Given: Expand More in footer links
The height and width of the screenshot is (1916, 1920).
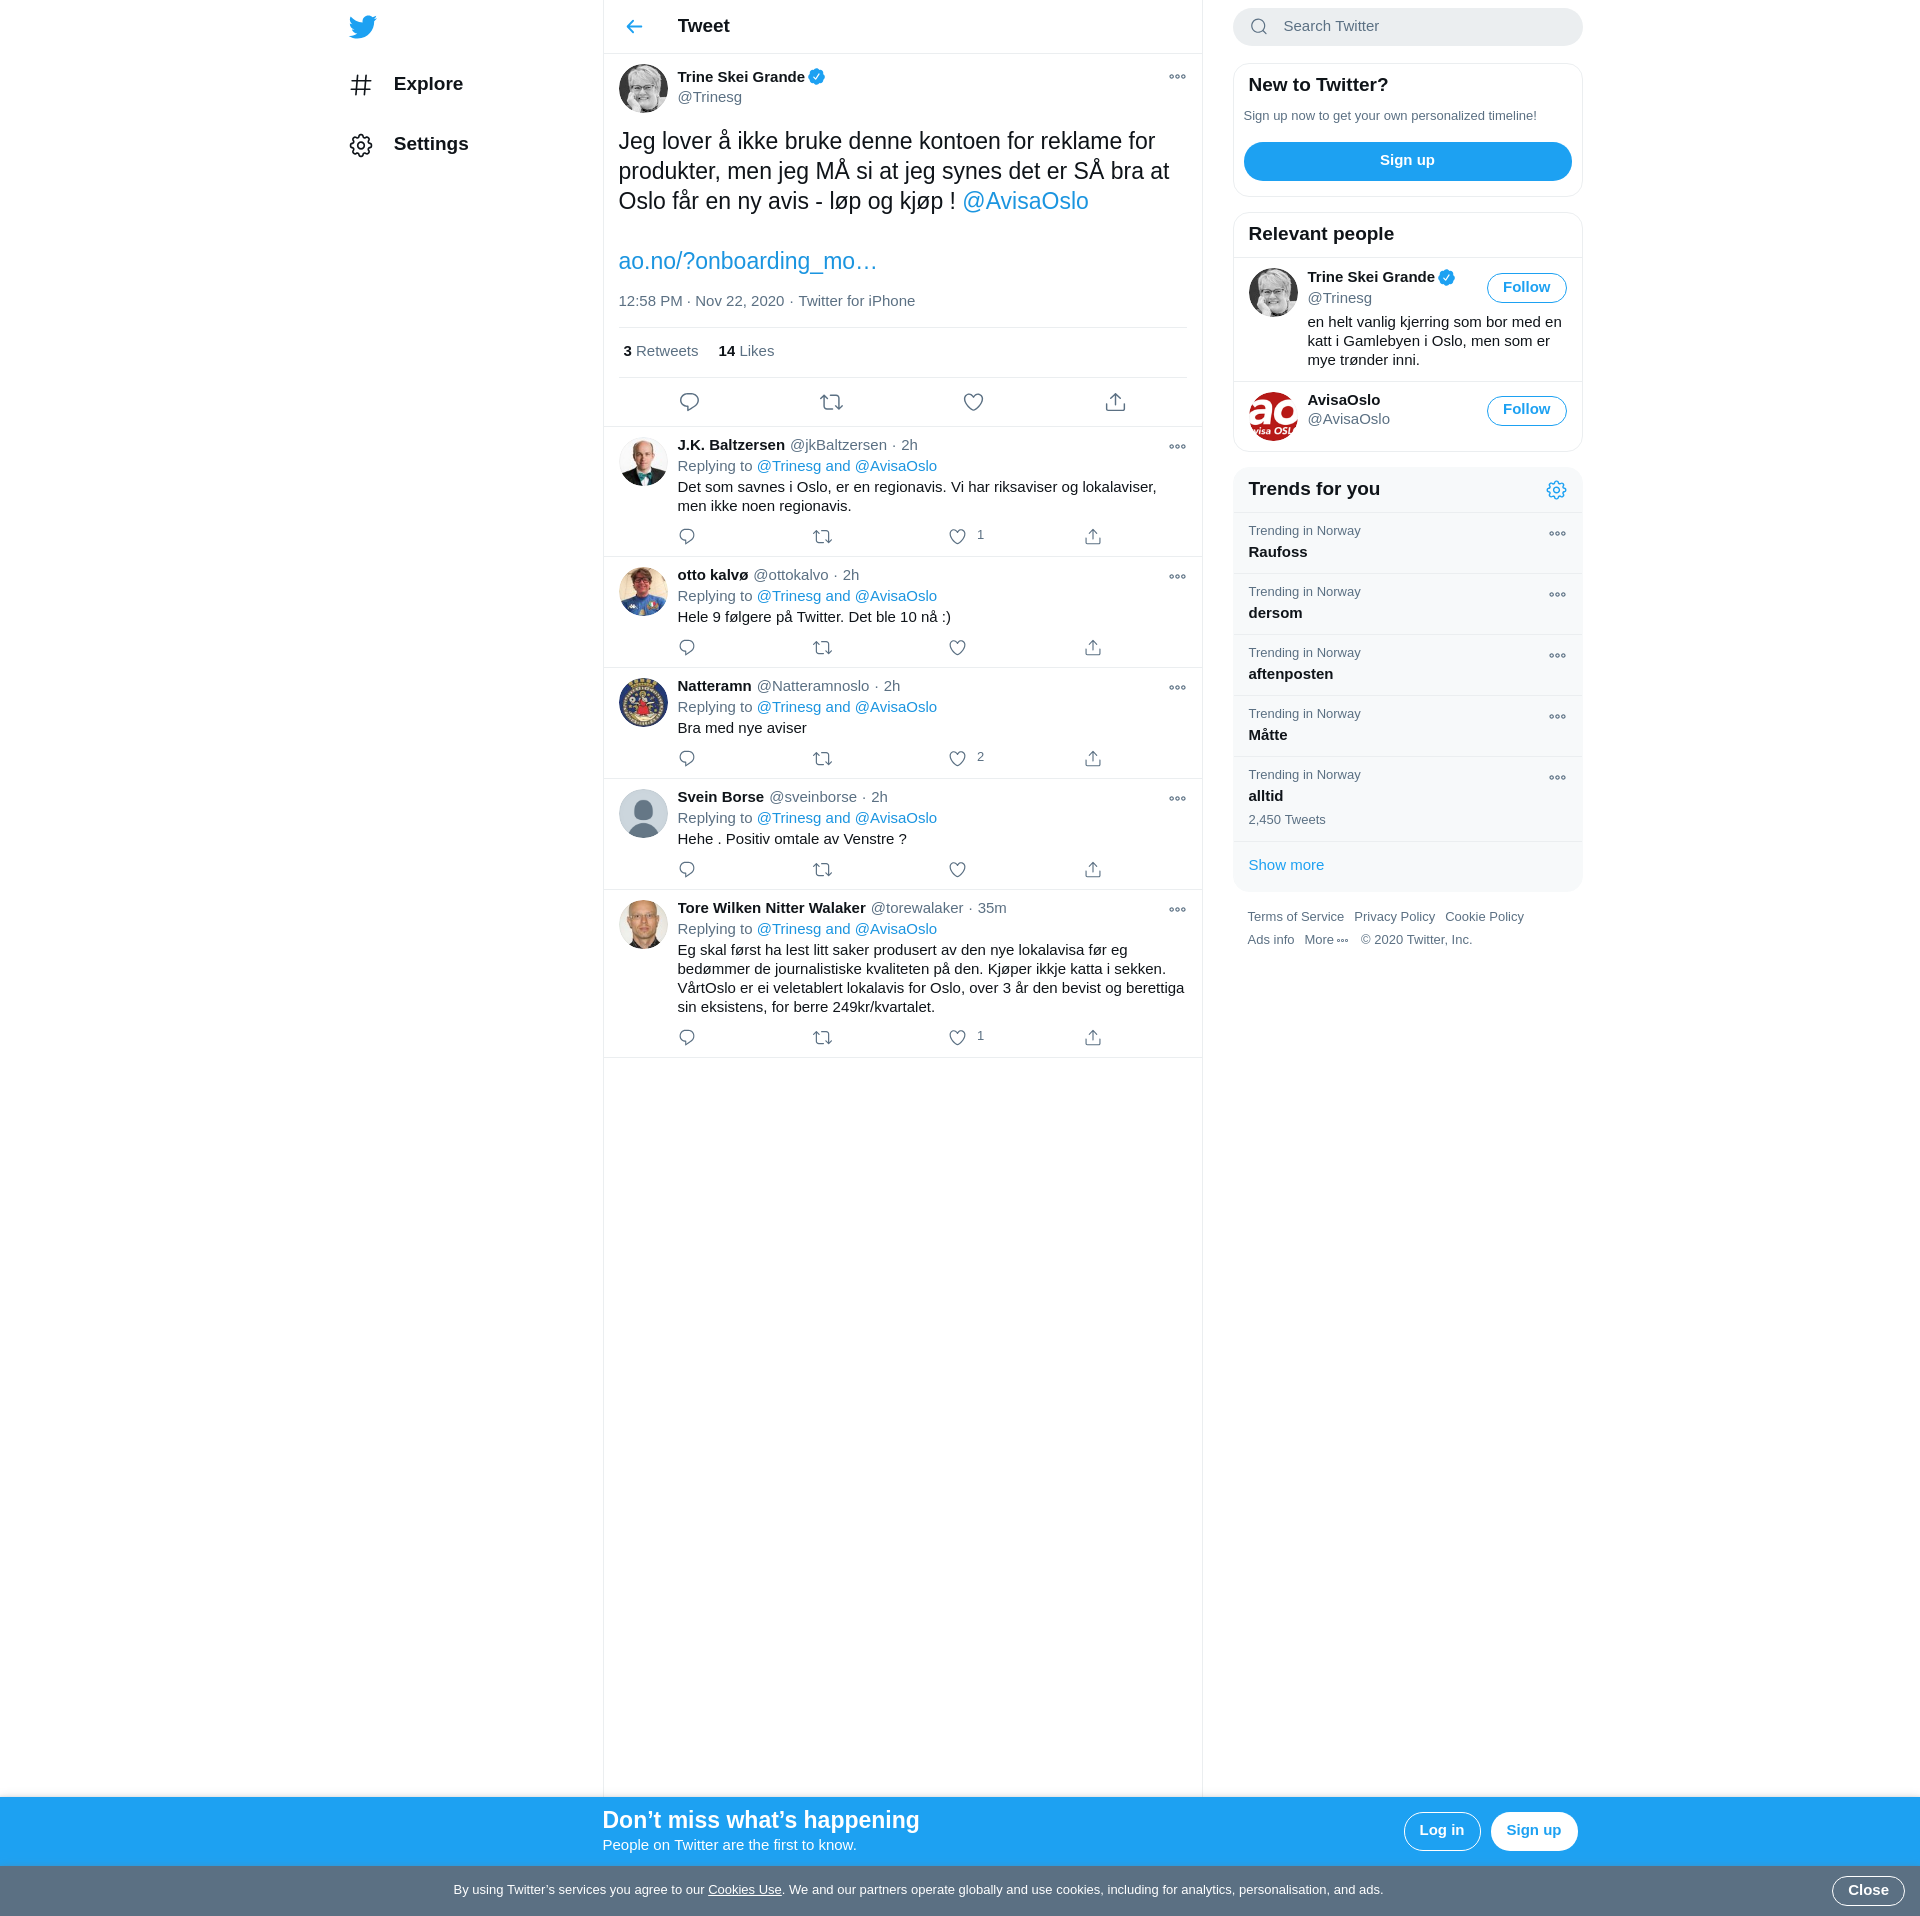Looking at the screenshot, I should pyautogui.click(x=1326, y=940).
